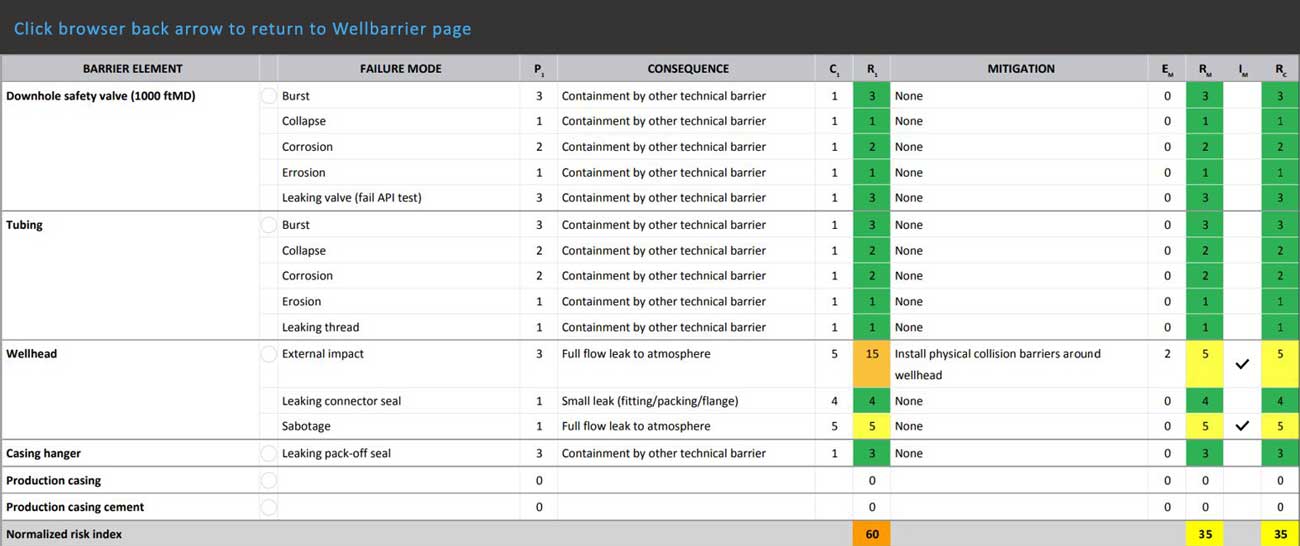Click the BARRIER ELEMENT column header

click(x=132, y=69)
